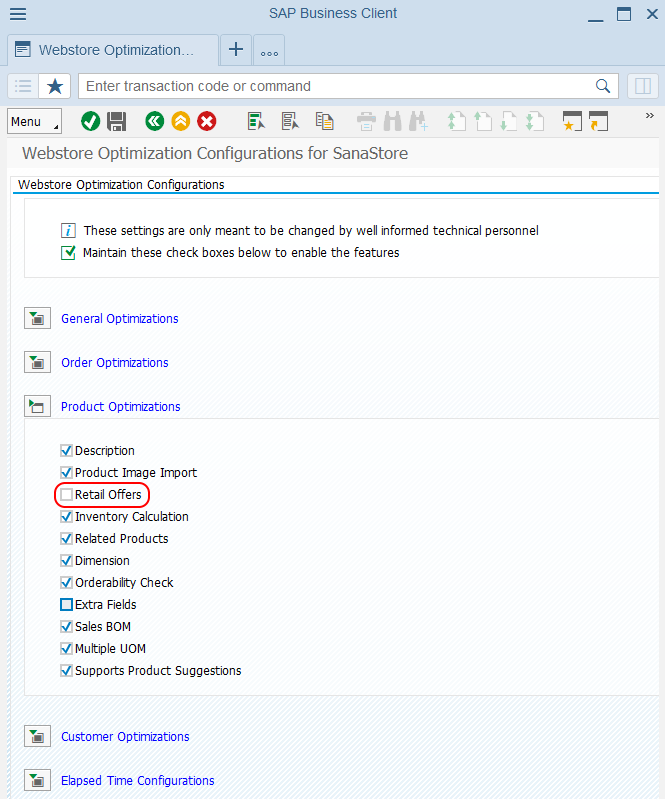Toggle the Multiple UOM checkbox

click(x=66, y=648)
